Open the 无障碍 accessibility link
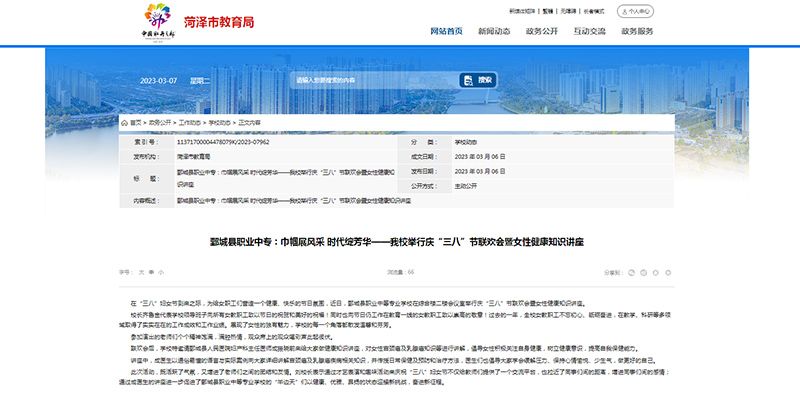Viewport: 800px width, 394px height. pos(568,11)
